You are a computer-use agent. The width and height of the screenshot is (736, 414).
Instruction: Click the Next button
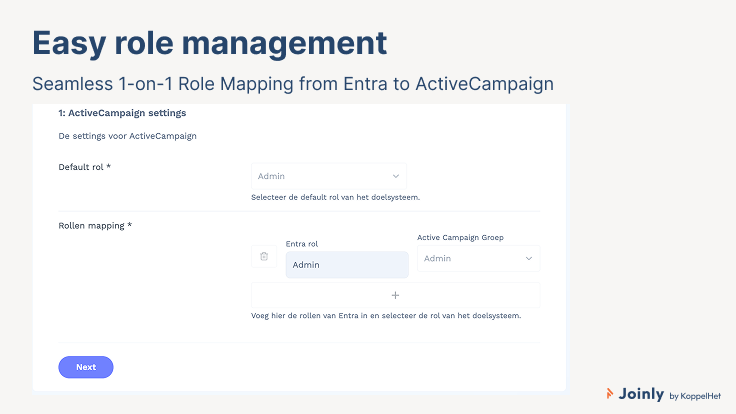coord(86,367)
